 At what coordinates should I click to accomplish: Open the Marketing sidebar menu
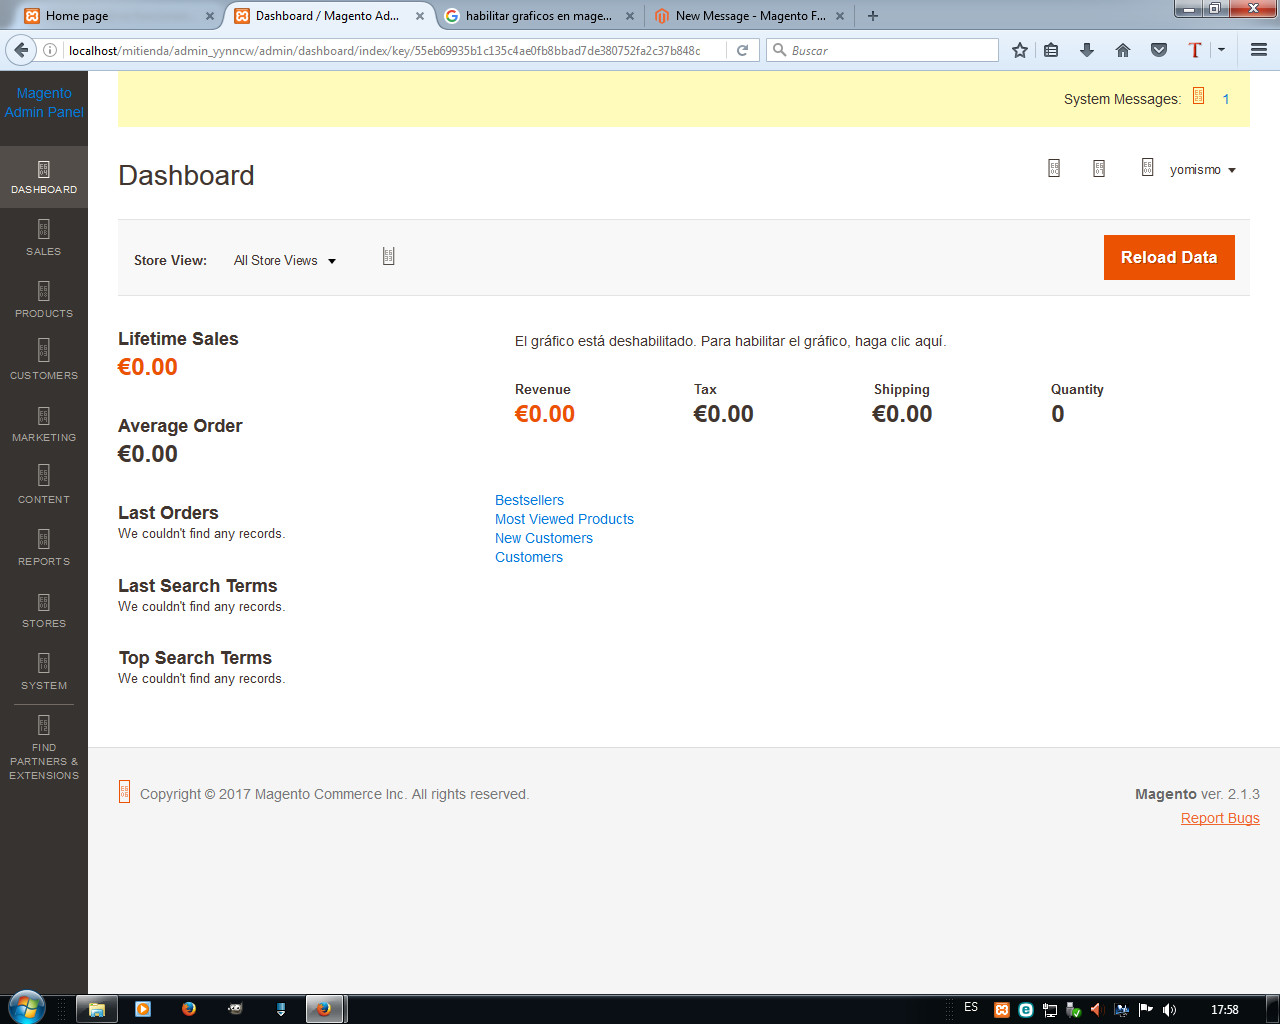(43, 425)
